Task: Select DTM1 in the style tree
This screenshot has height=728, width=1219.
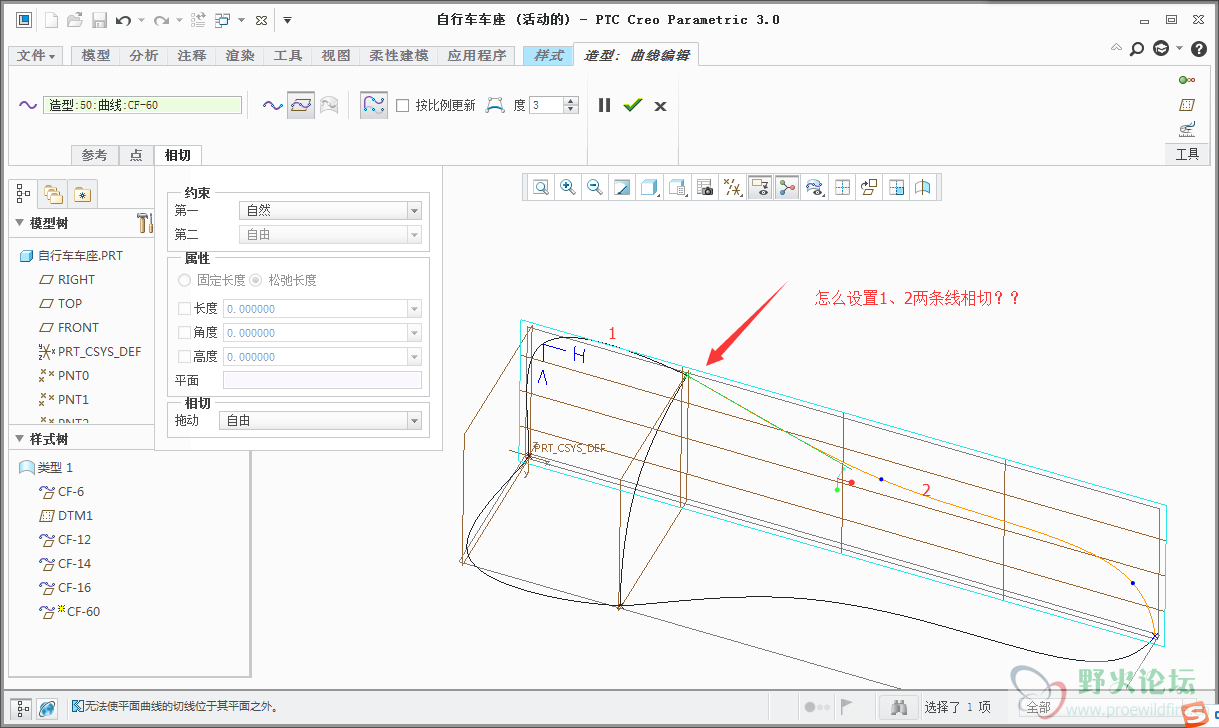Action: [75, 516]
